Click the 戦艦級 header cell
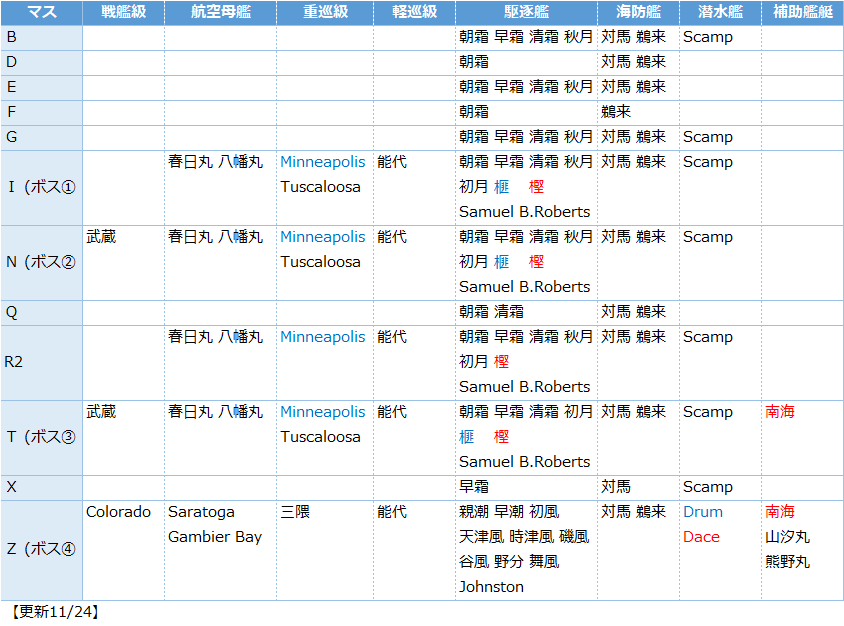Screen dimensions: 844x626 click(x=123, y=12)
